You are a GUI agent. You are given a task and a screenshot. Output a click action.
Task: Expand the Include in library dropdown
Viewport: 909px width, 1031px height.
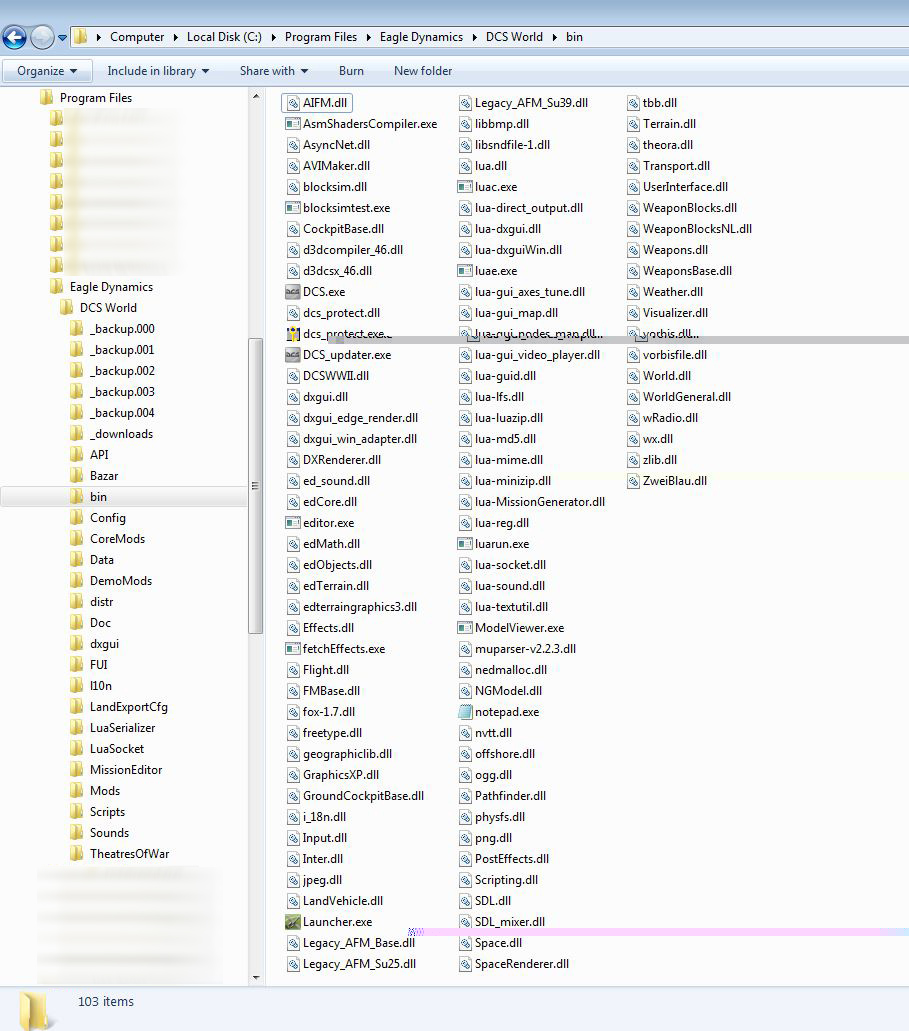(158, 71)
